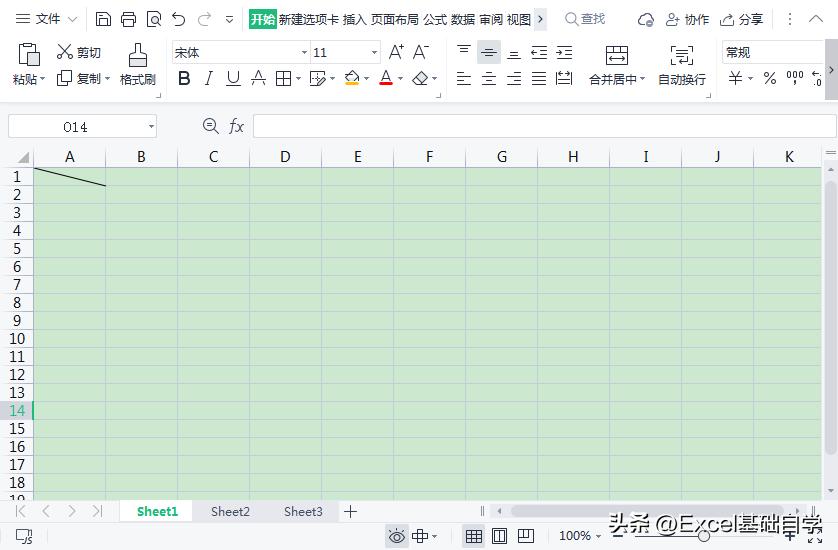Image resolution: width=838 pixels, height=550 pixels.
Task: Apply thousands separator 000 format
Action: pos(795,79)
